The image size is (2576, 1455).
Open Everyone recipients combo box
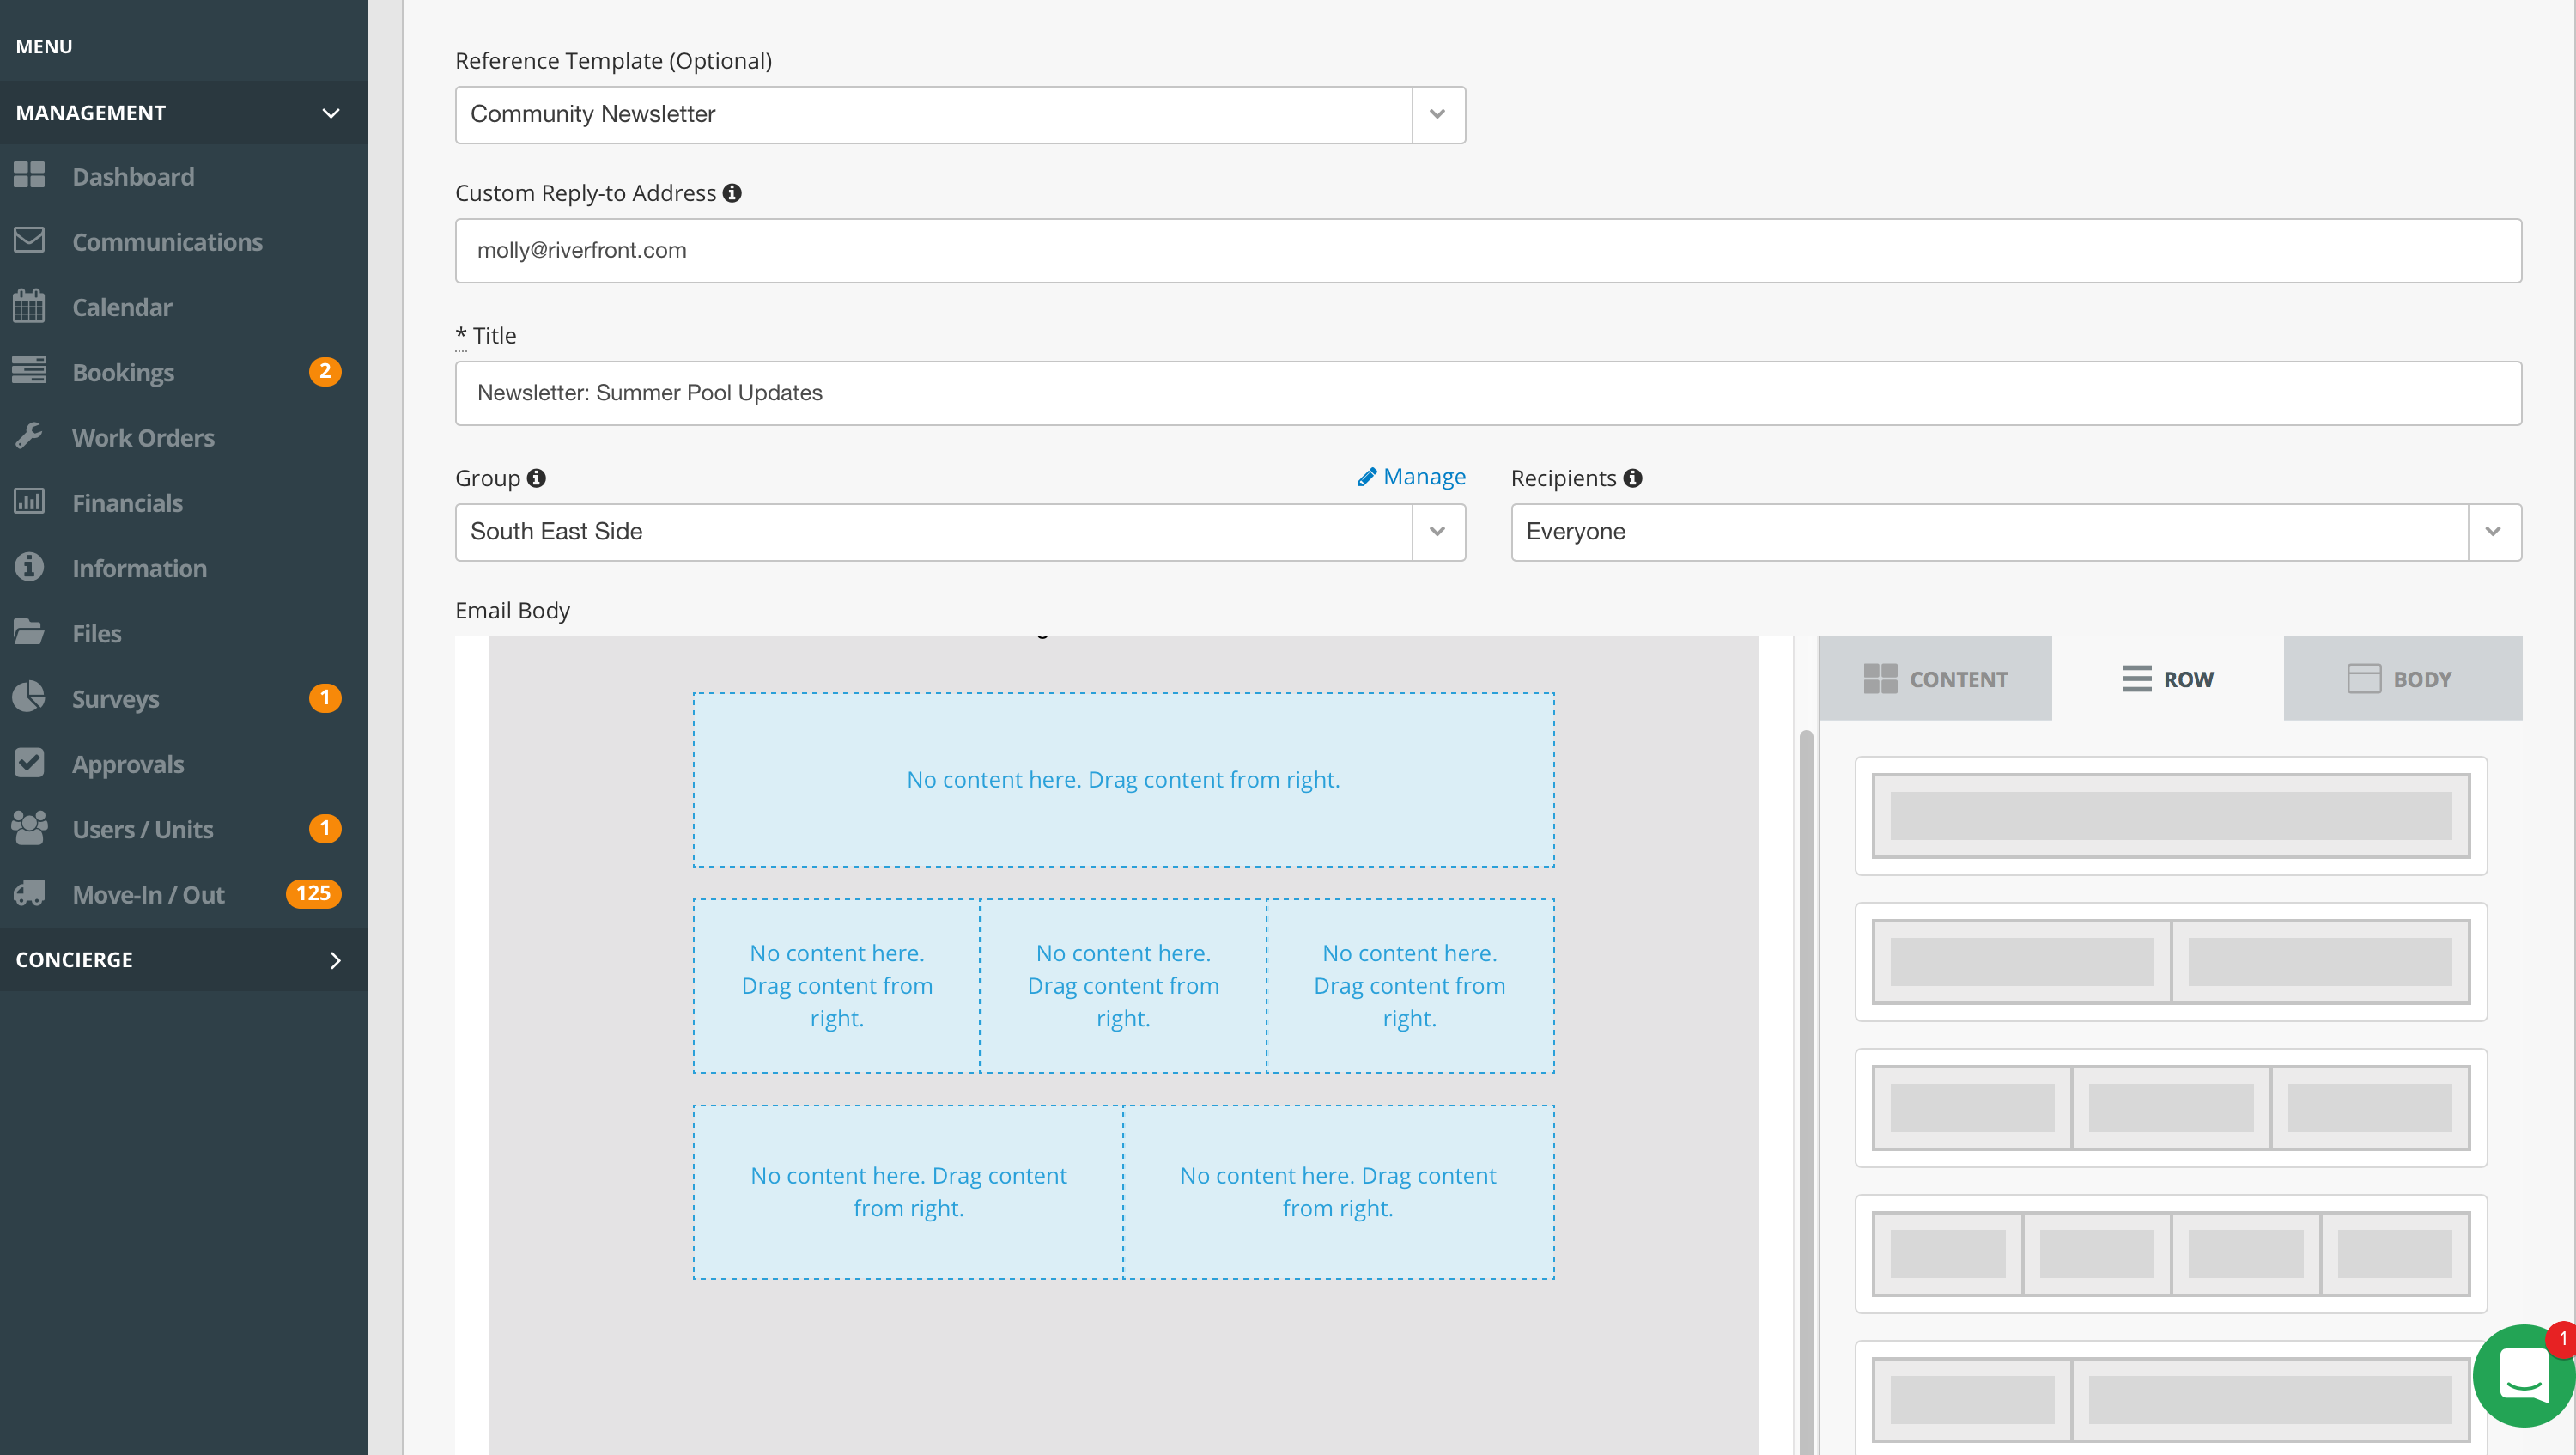pos(2016,531)
